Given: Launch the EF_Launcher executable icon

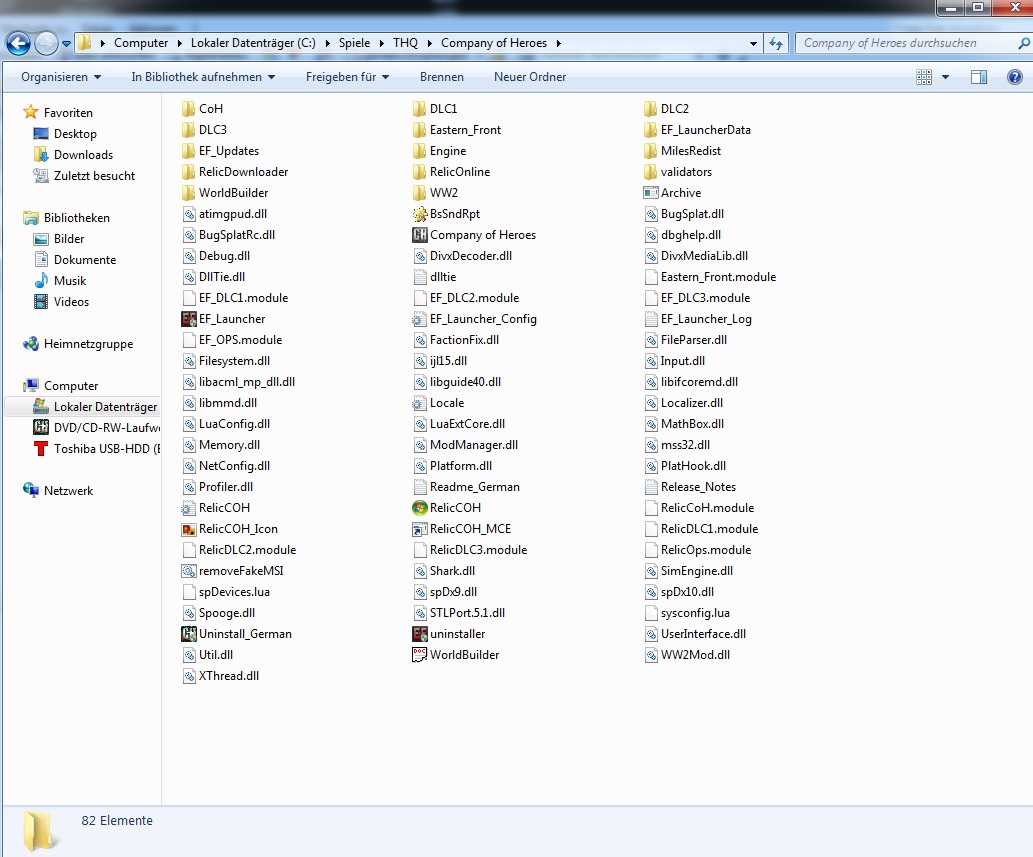Looking at the screenshot, I should (x=189, y=319).
